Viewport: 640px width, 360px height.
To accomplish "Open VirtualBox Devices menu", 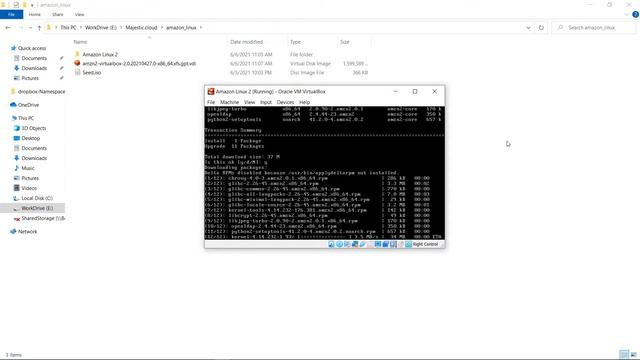I will [285, 102].
